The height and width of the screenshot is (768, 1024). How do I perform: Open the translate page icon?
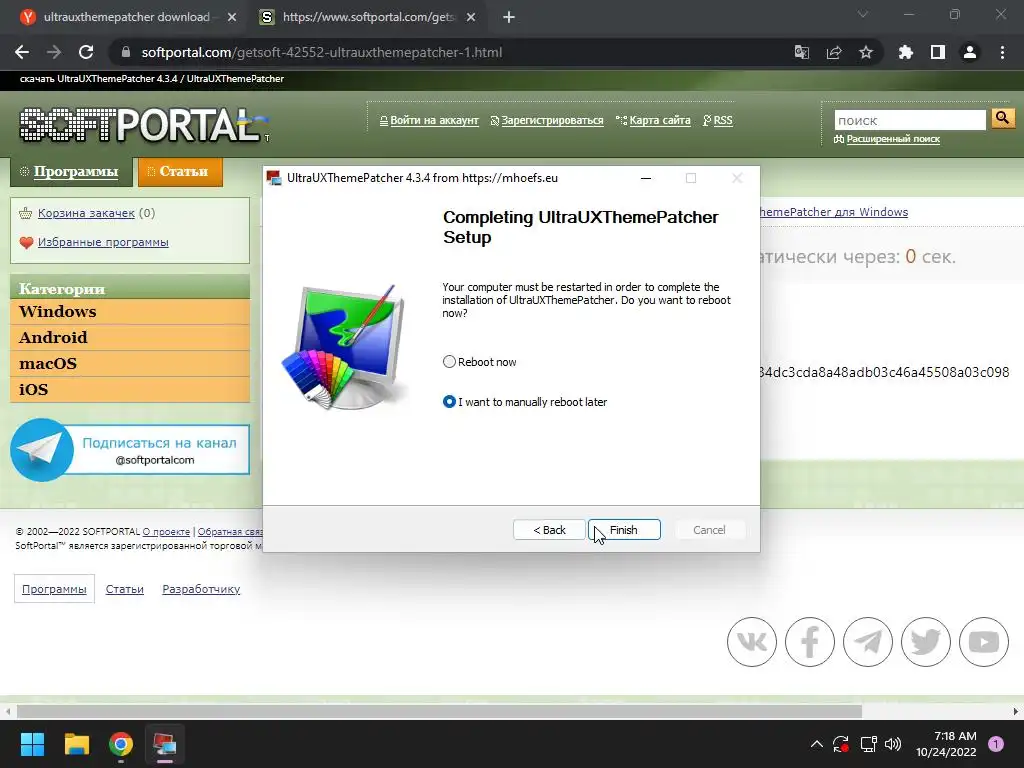[802, 52]
